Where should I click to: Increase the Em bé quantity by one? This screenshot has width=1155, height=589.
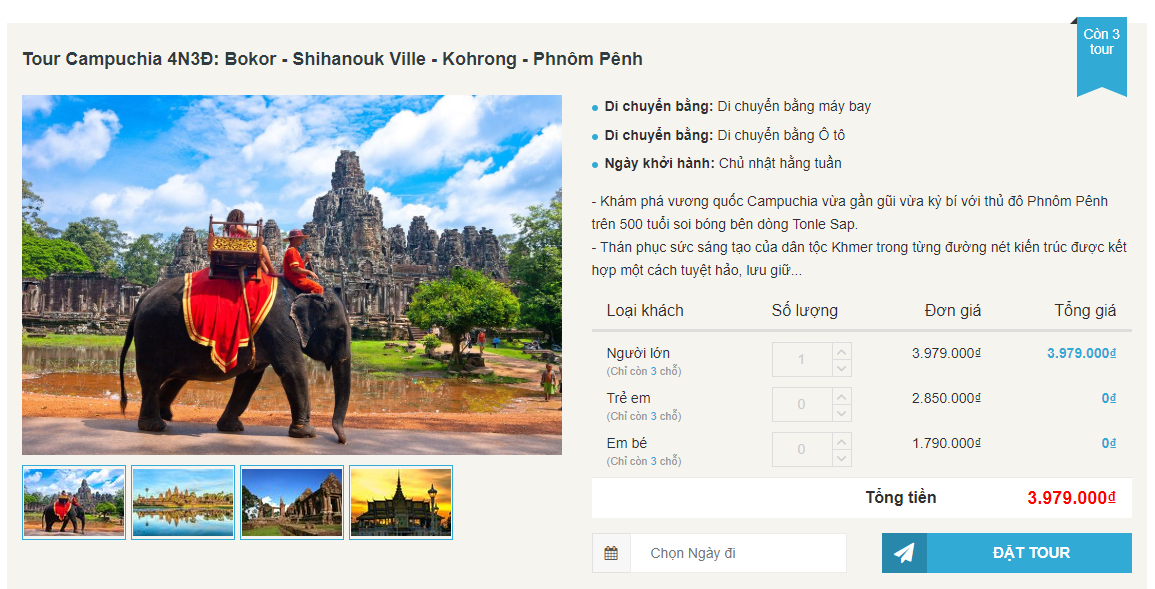tap(842, 441)
